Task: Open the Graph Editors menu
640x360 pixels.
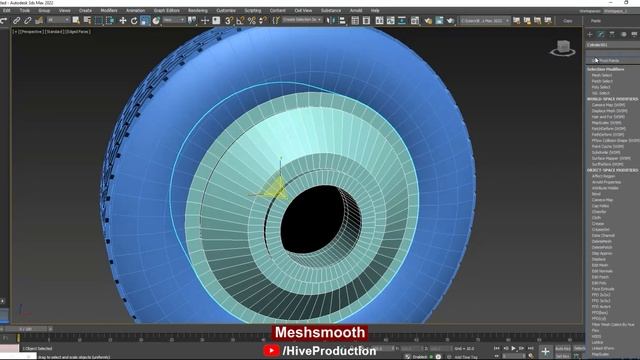Action: pos(167,11)
